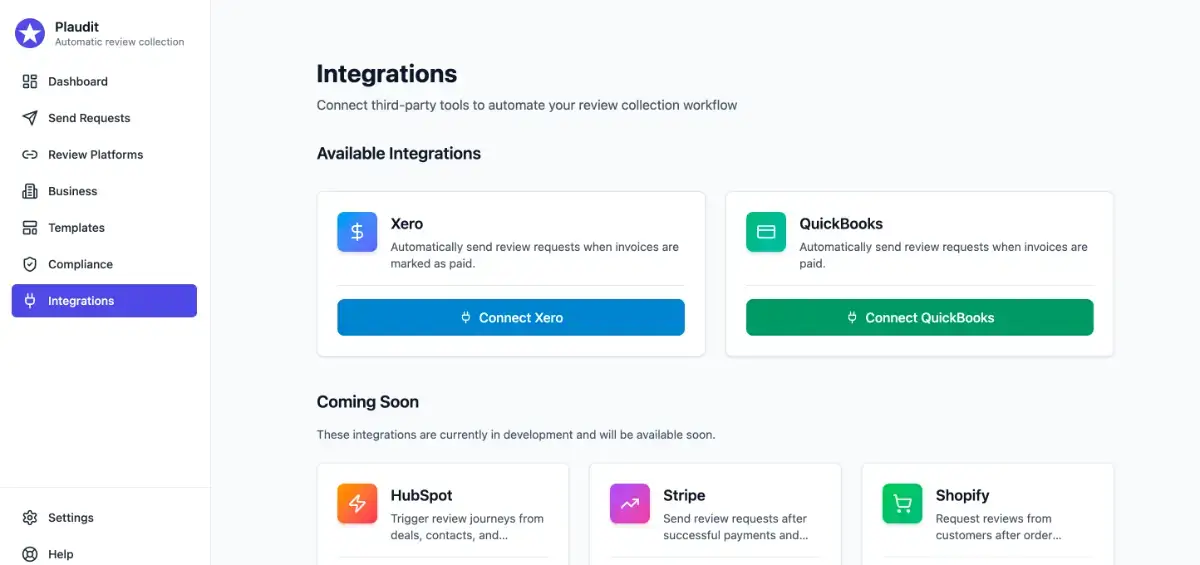The width and height of the screenshot is (1200, 565).
Task: Click the Send Requests paper plane icon
Action: tap(30, 118)
